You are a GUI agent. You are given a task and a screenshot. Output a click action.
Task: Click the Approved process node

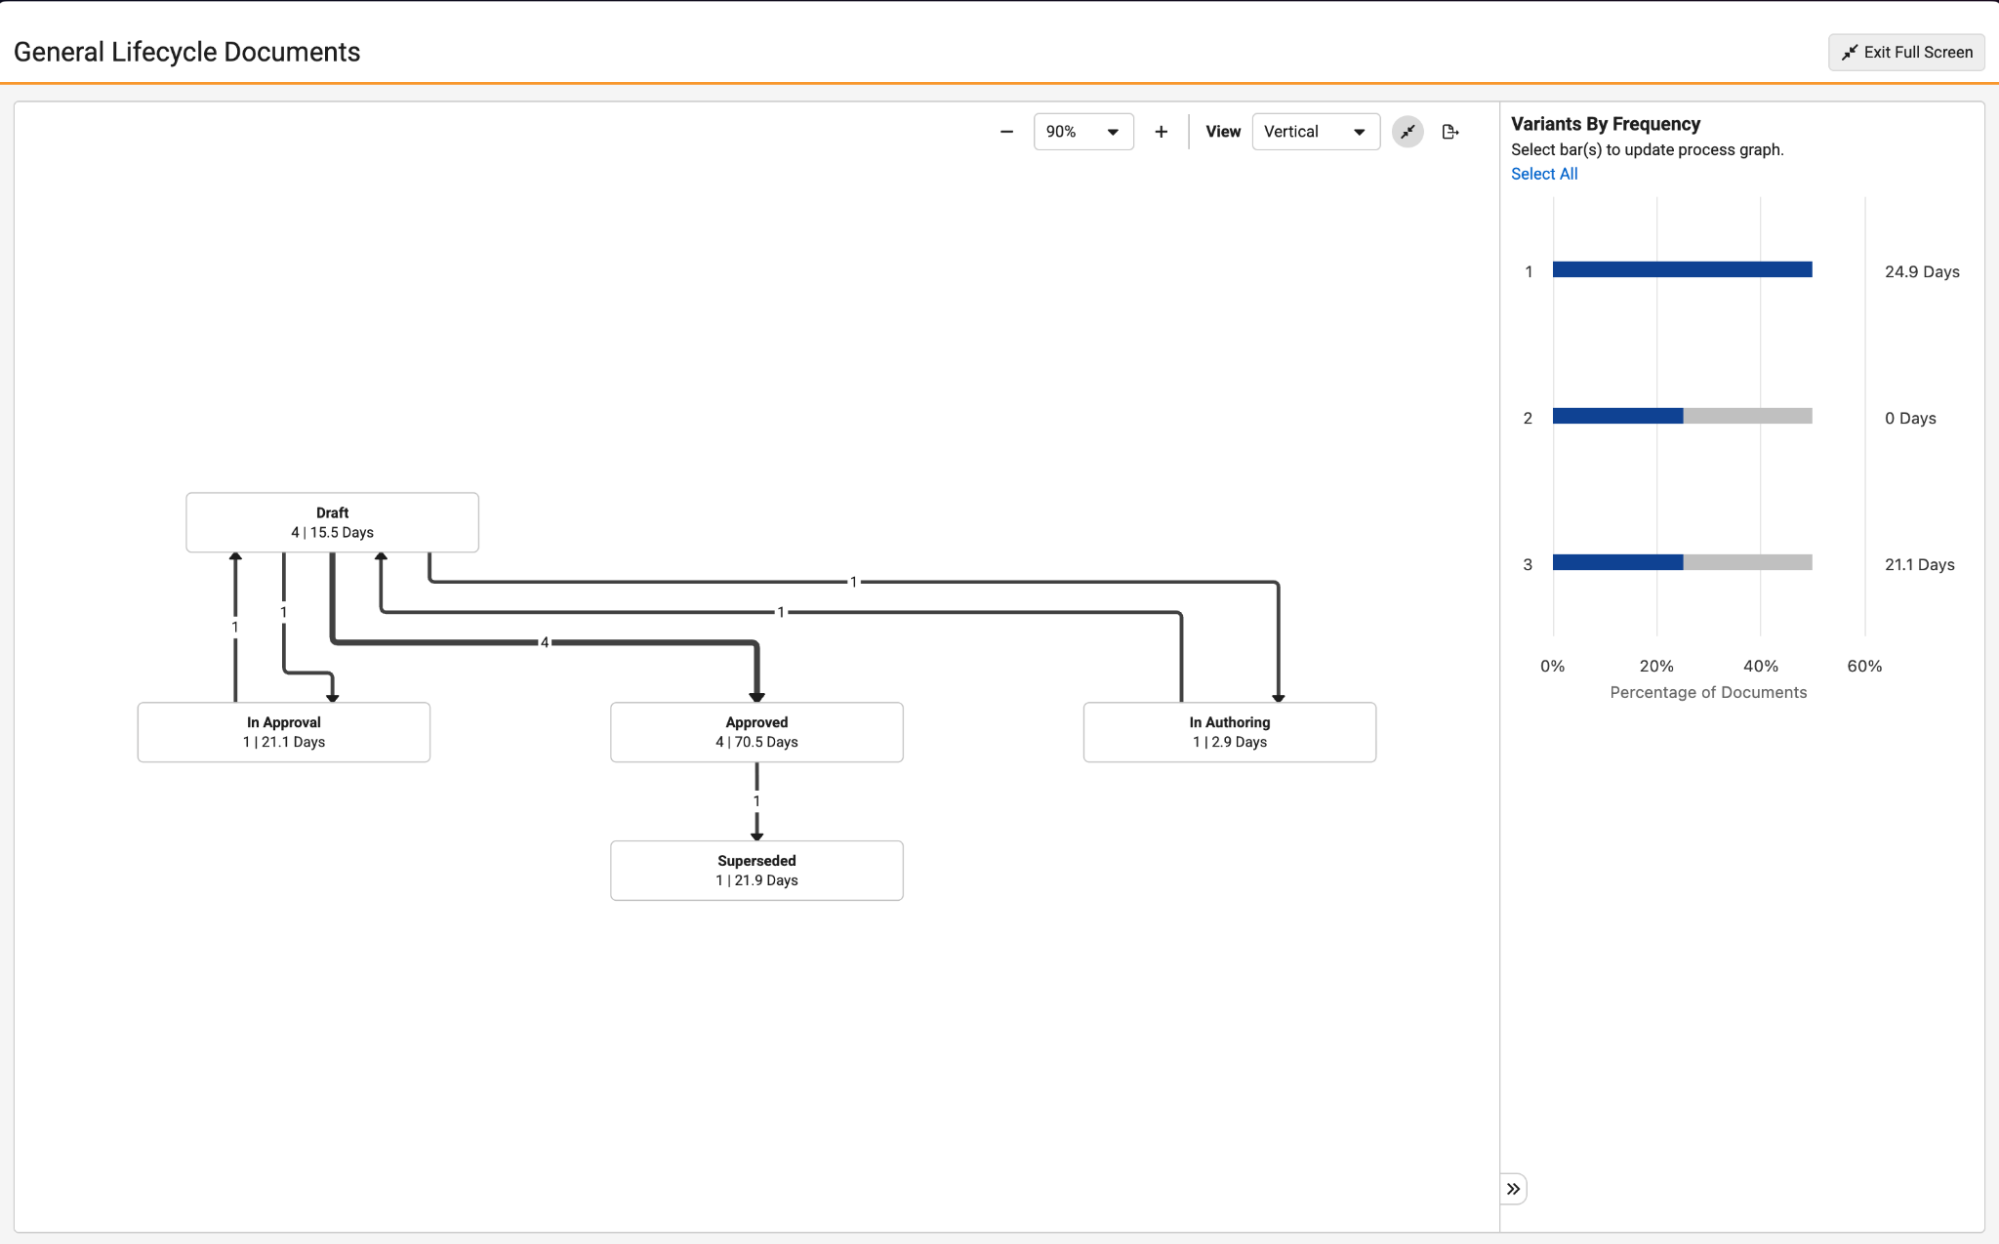click(757, 732)
